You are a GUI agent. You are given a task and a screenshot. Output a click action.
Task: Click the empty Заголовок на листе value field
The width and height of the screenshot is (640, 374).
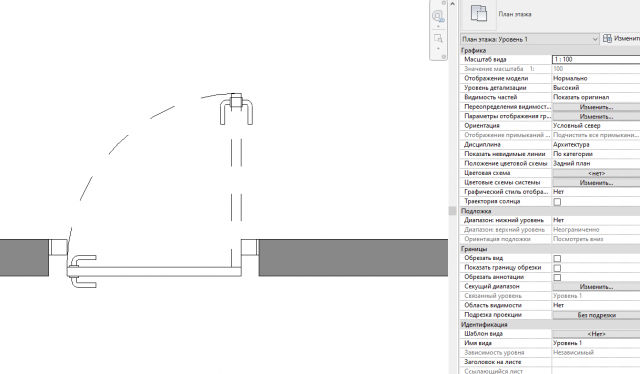coord(596,362)
